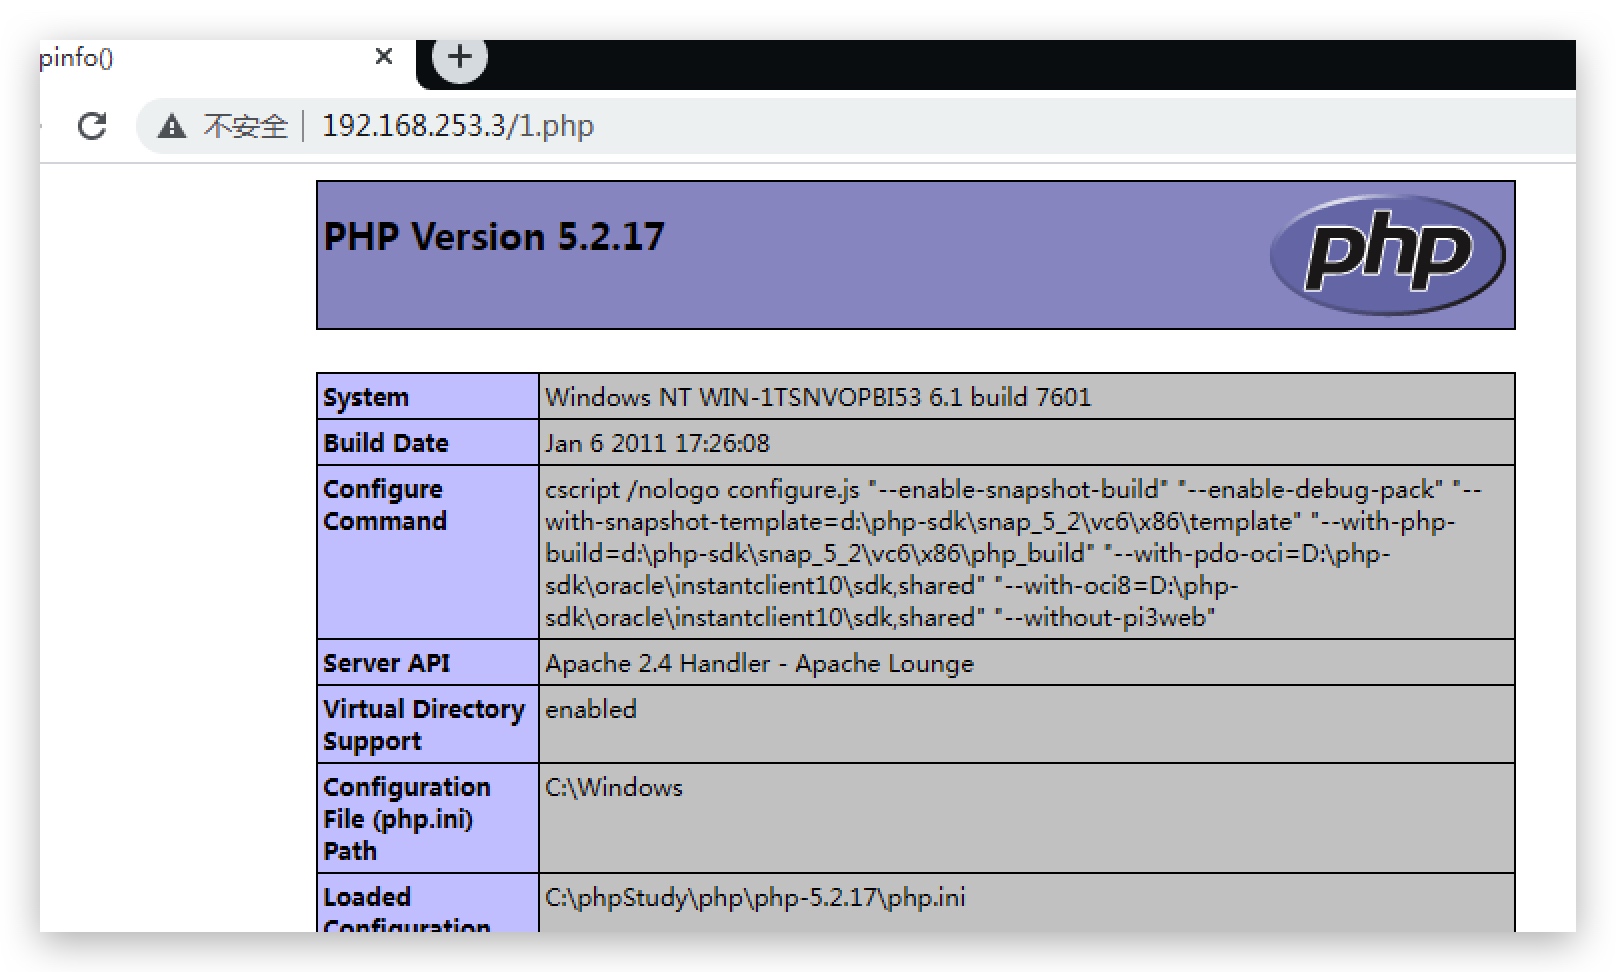Viewport: 1616px width, 972px height.
Task: Click the not-secure warning triangle icon
Action: click(172, 126)
